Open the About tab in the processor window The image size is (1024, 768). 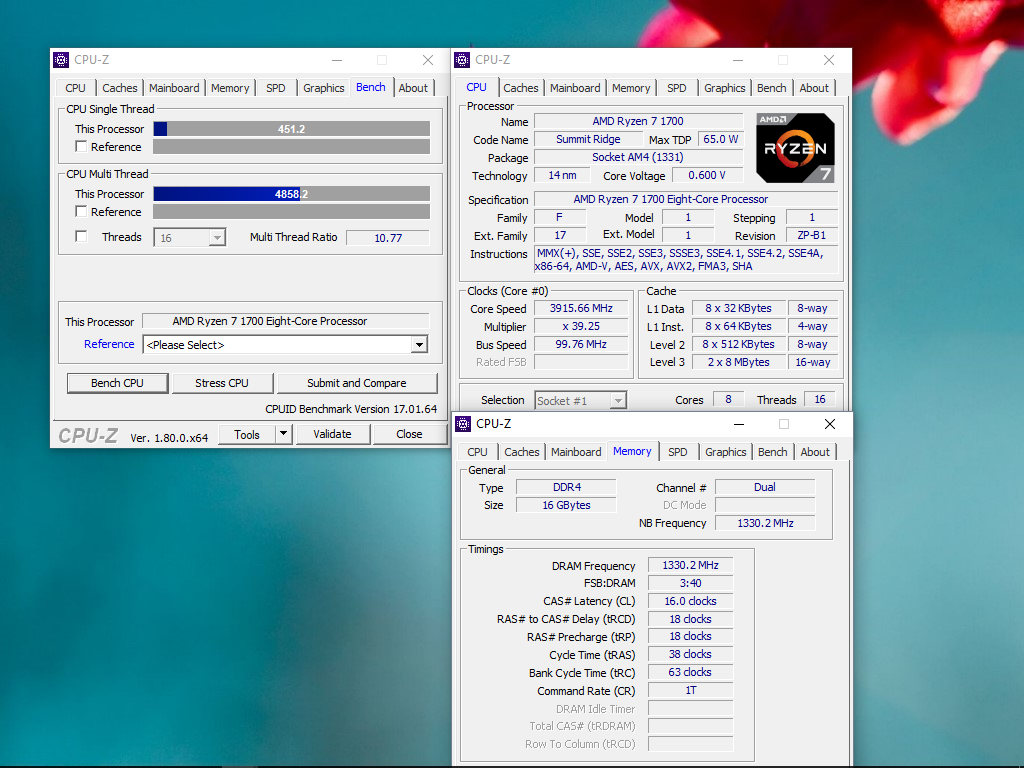[x=814, y=88]
